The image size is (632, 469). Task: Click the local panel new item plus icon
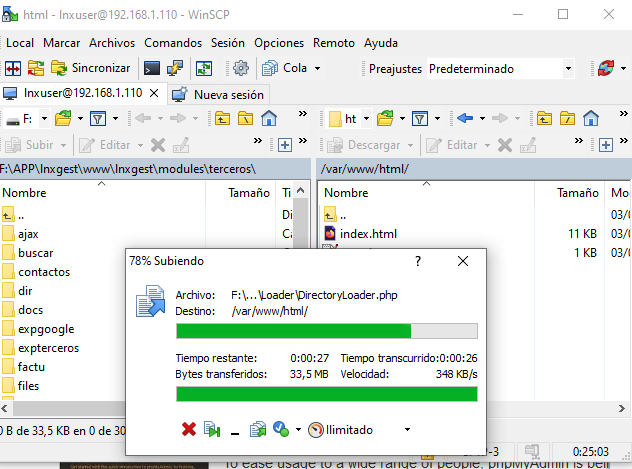[285, 145]
